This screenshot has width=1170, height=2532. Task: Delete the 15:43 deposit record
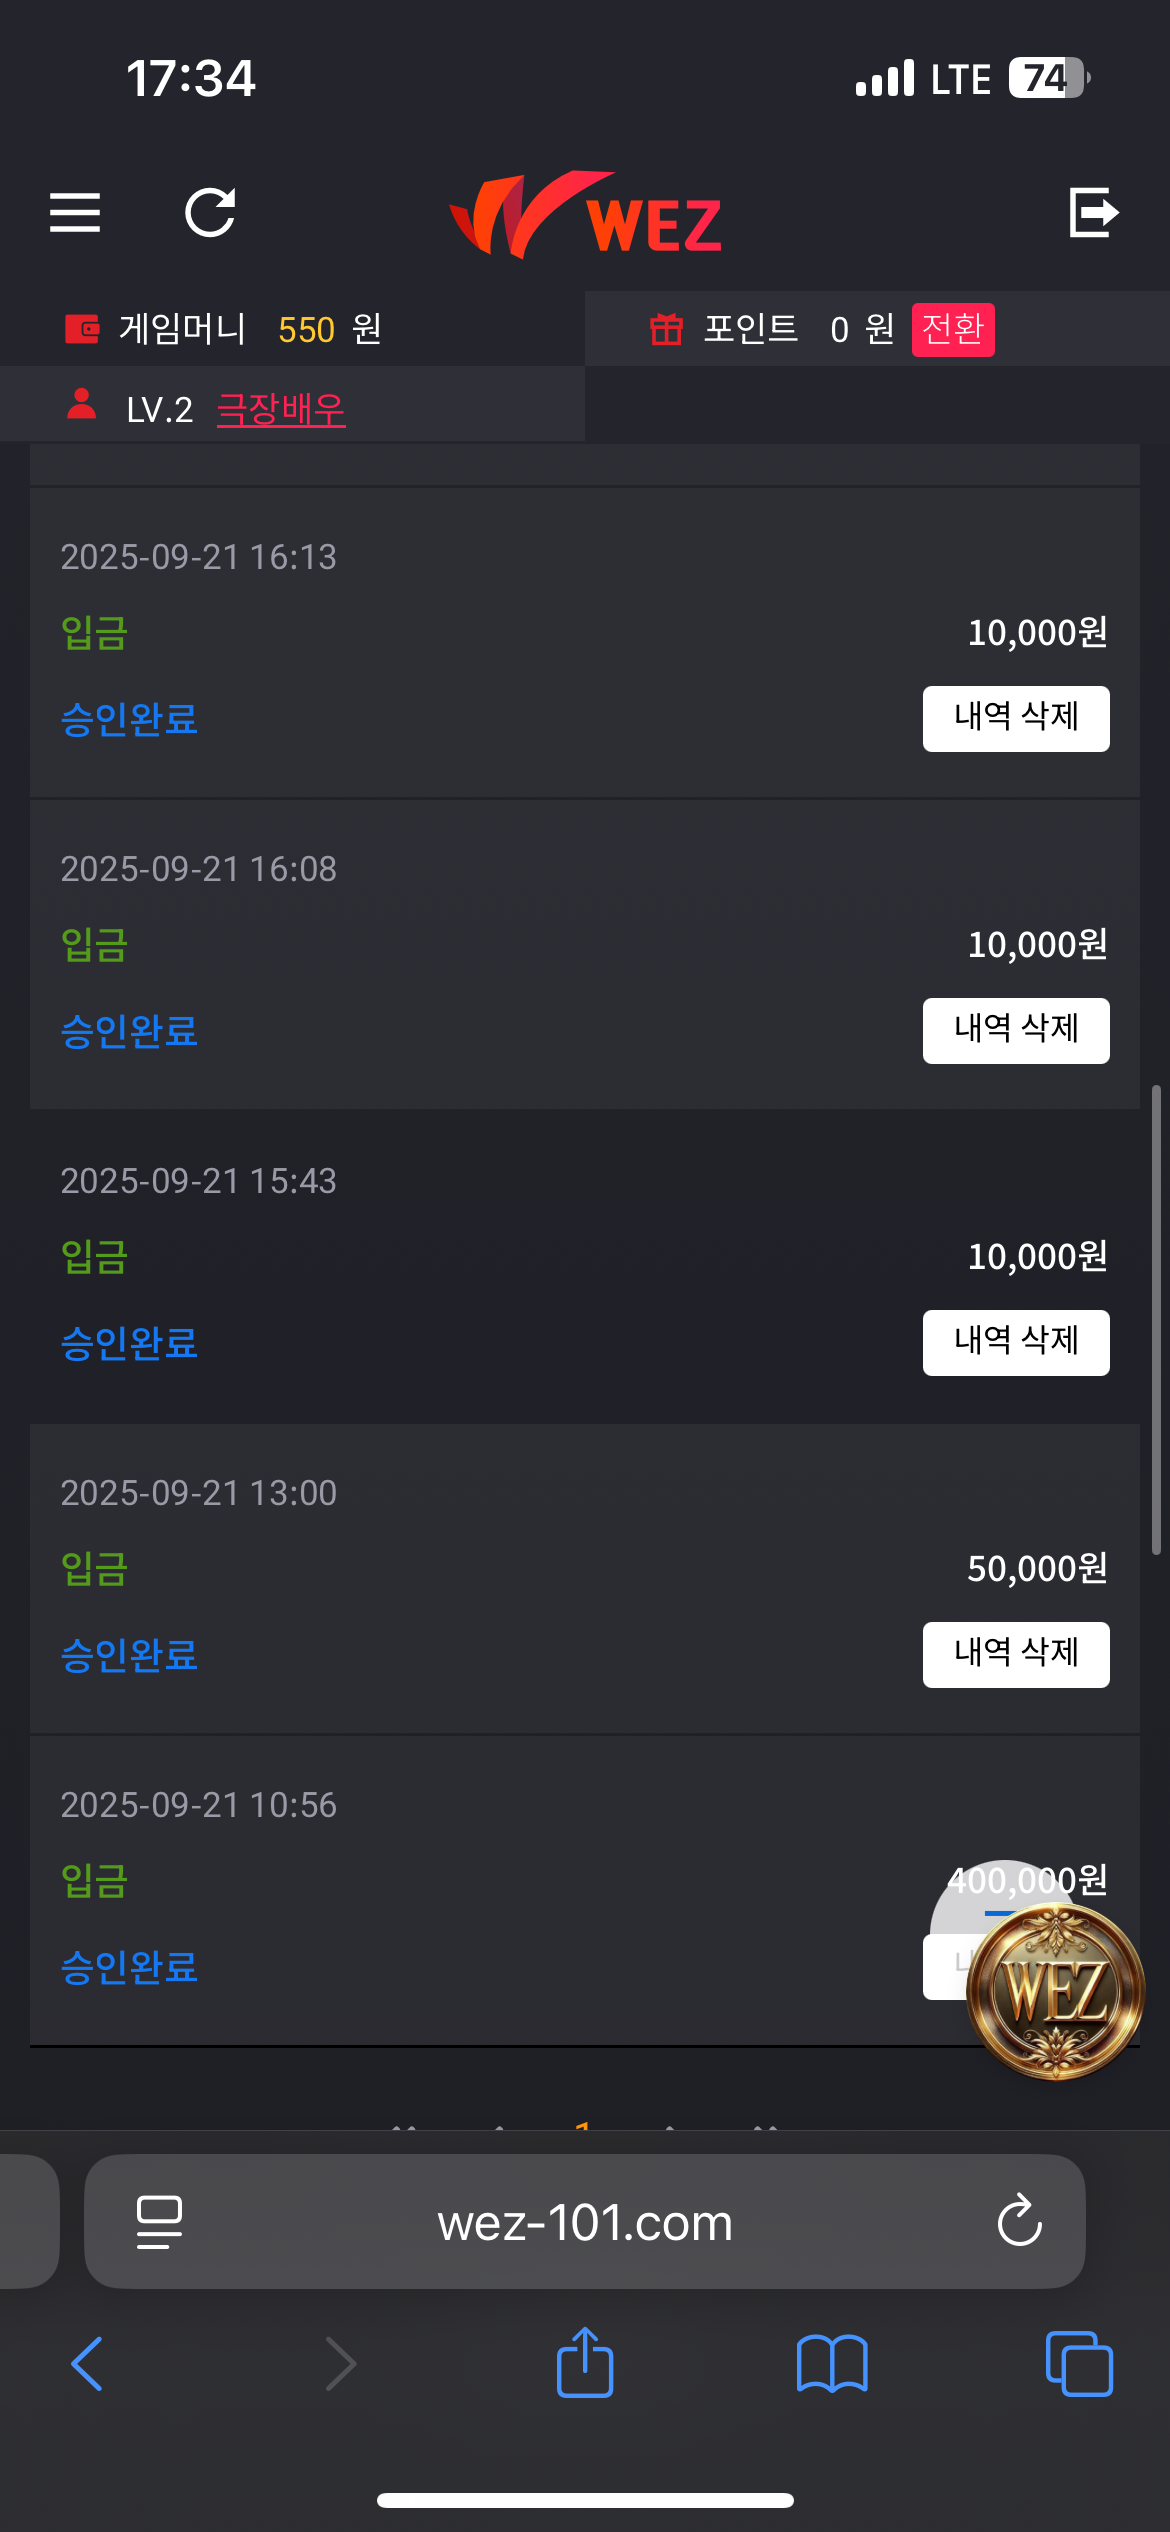click(1016, 1342)
